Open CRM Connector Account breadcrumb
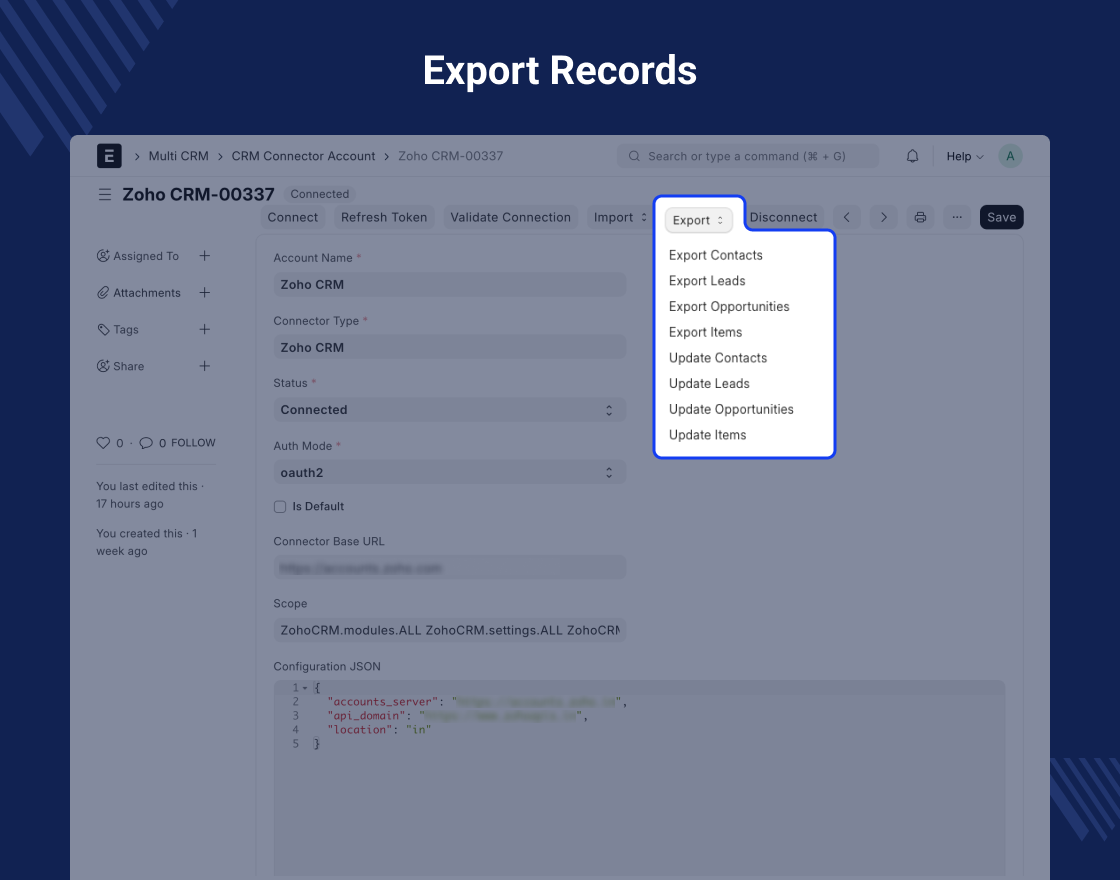This screenshot has height=880, width=1120. click(303, 156)
